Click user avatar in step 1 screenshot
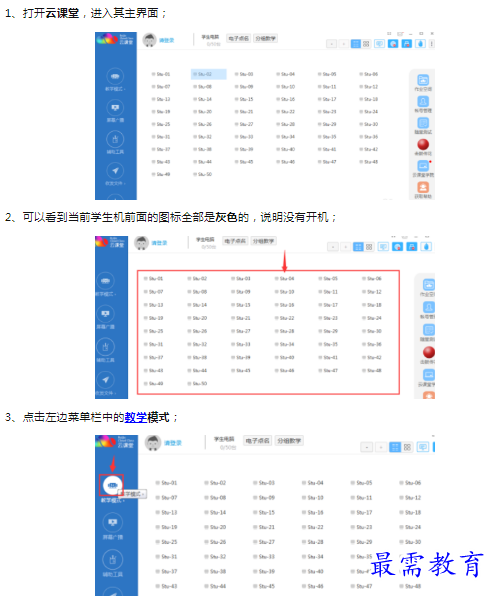The image size is (492, 596). pyautogui.click(x=149, y=40)
